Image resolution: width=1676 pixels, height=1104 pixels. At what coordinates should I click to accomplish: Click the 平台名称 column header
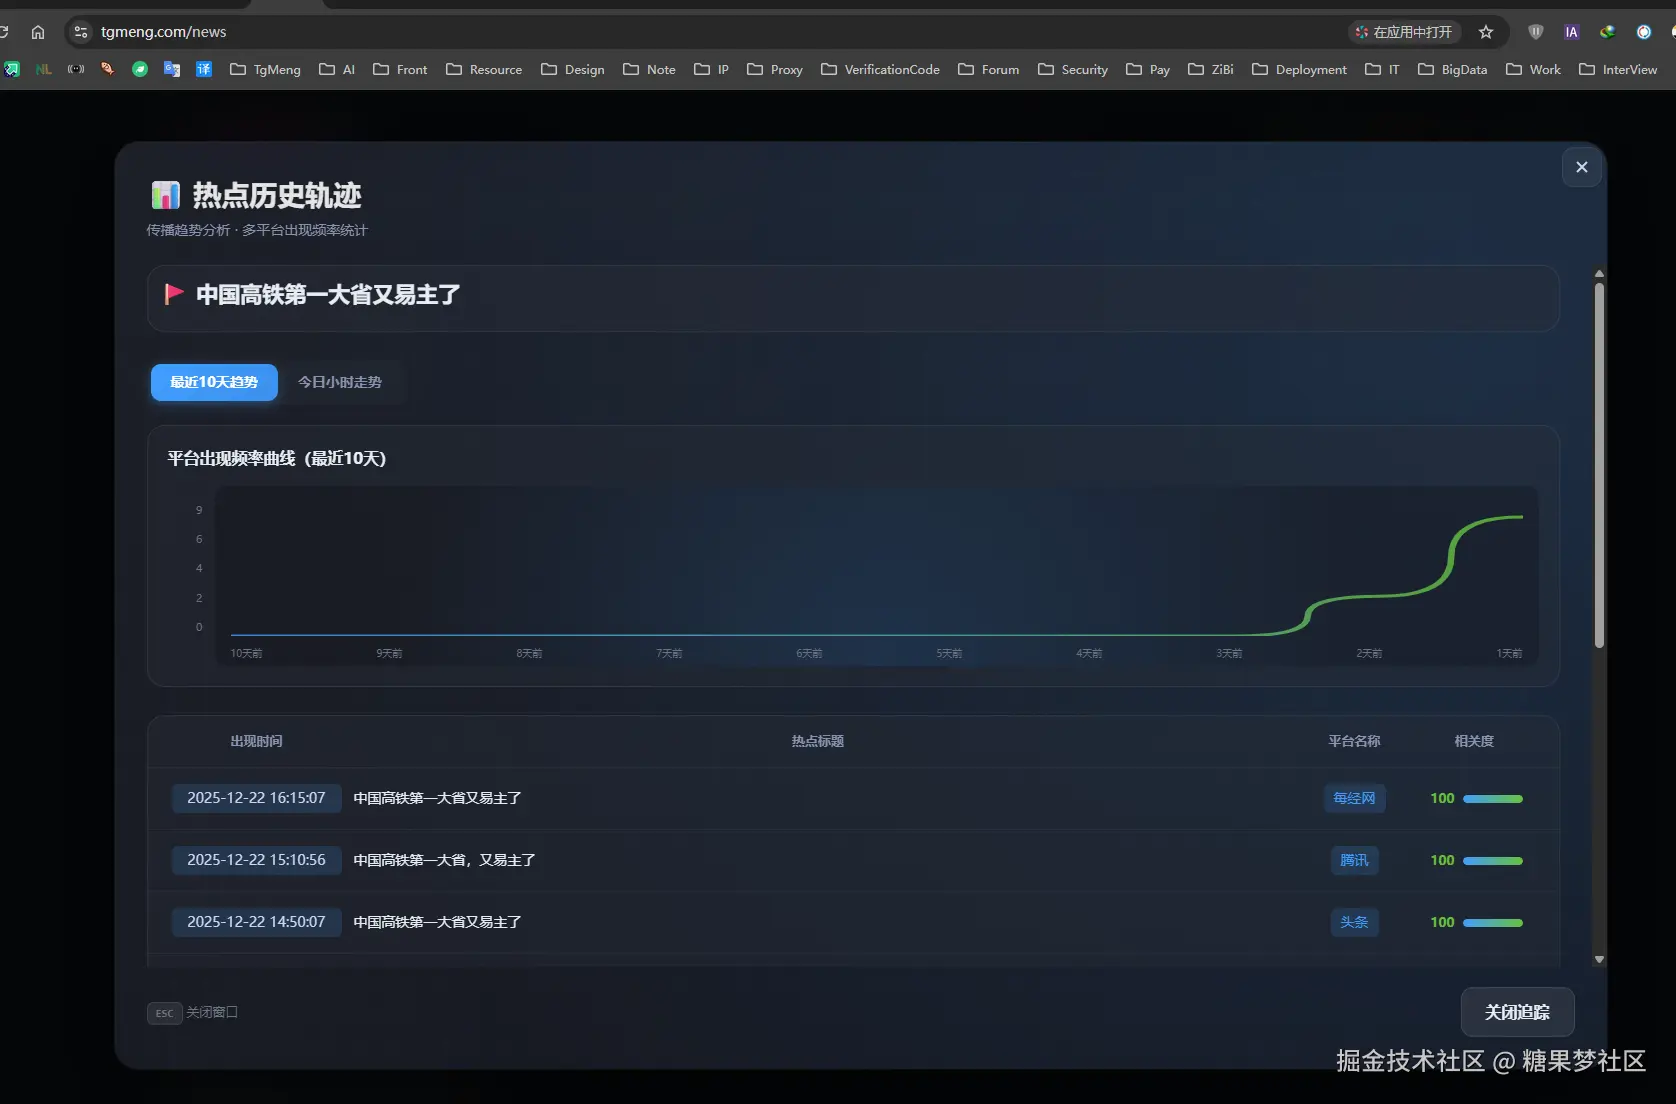click(1354, 741)
